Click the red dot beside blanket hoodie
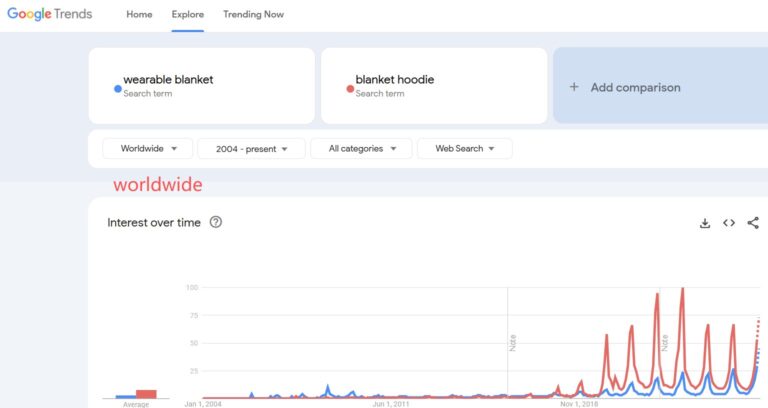 point(350,89)
